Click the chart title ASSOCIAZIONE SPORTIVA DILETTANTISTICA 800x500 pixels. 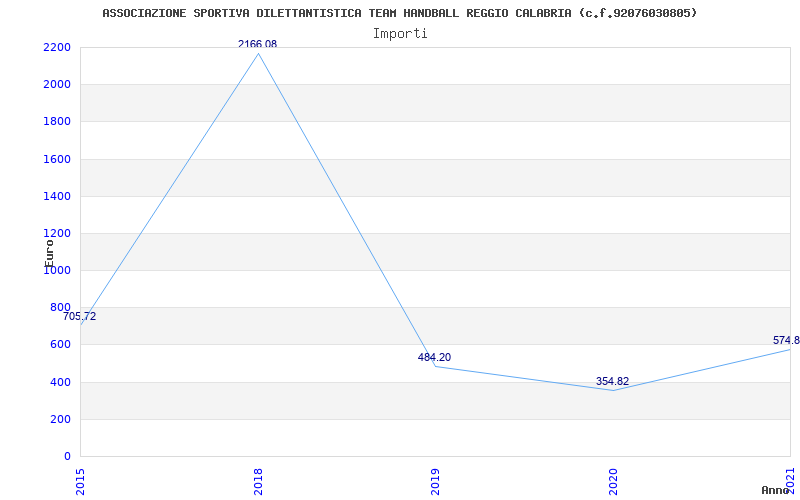pos(399,13)
